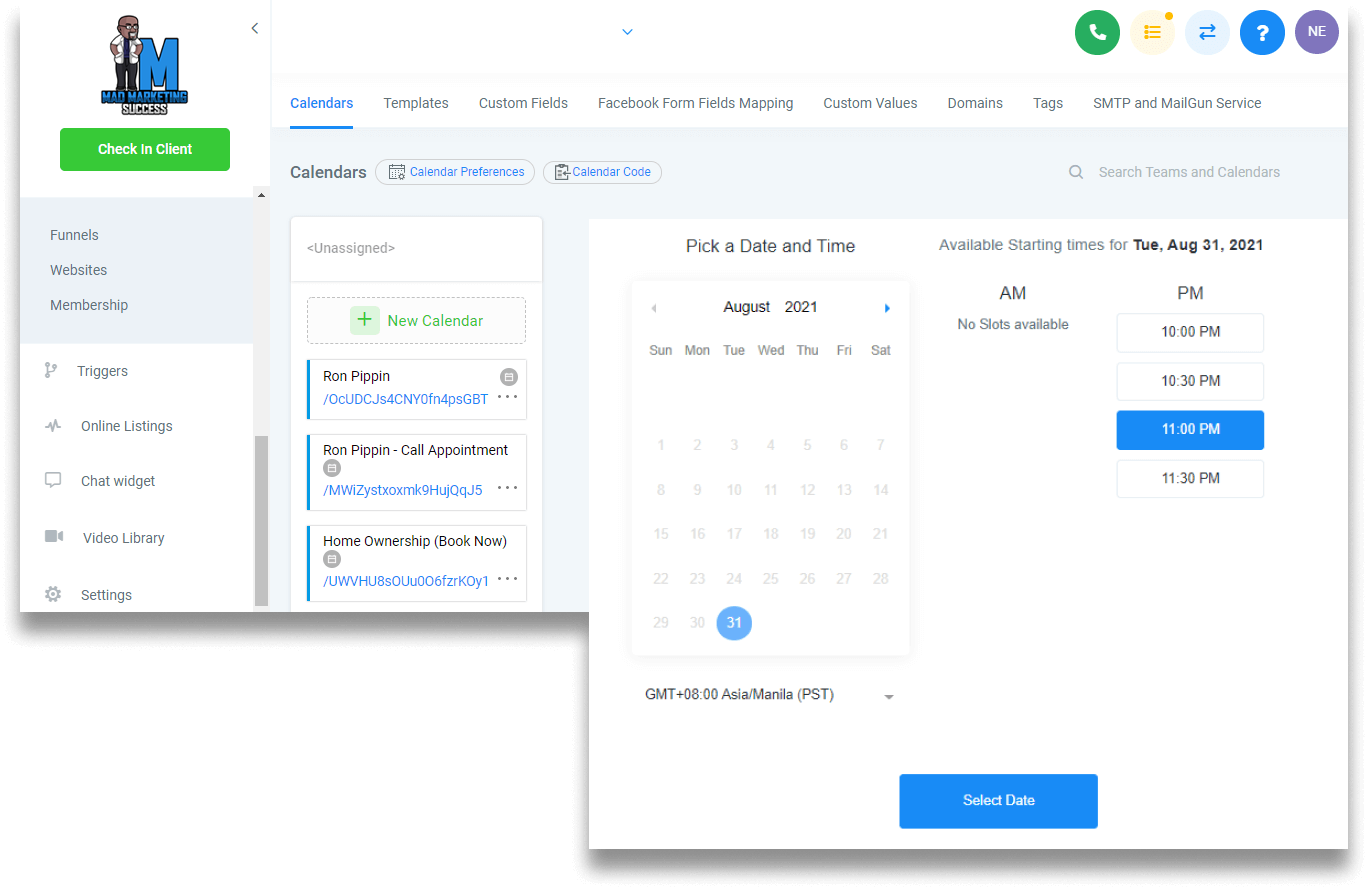Image resolution: width=1368 pixels, height=889 pixels.
Task: Click the Chat widget speech bubble icon
Action: pos(53,480)
